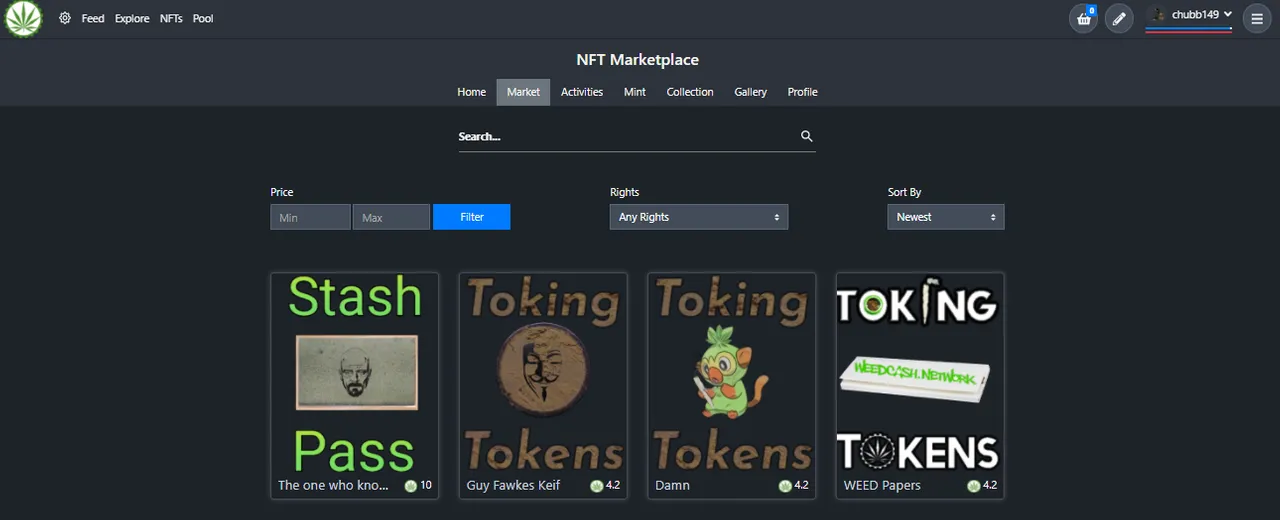Open Explore in top navigation
The image size is (1280, 520).
coord(132,18)
